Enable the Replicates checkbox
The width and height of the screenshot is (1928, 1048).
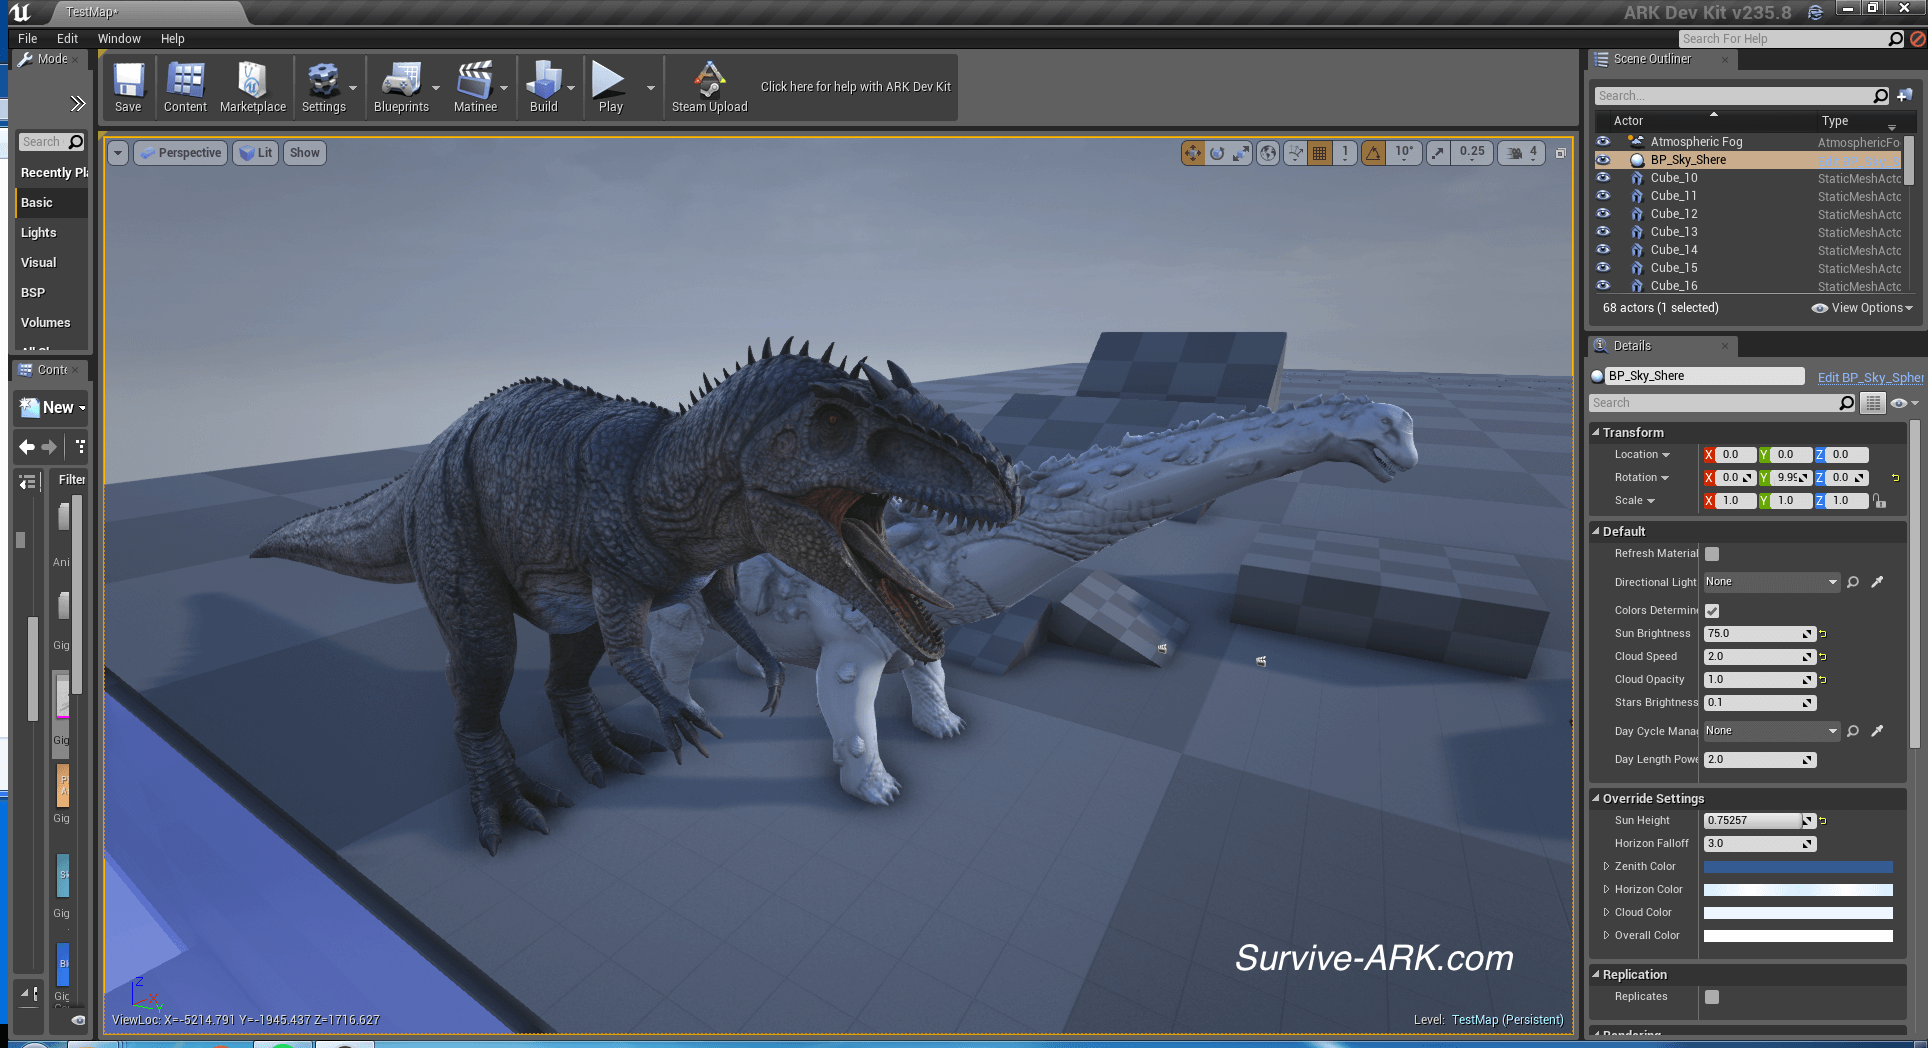click(x=1712, y=997)
